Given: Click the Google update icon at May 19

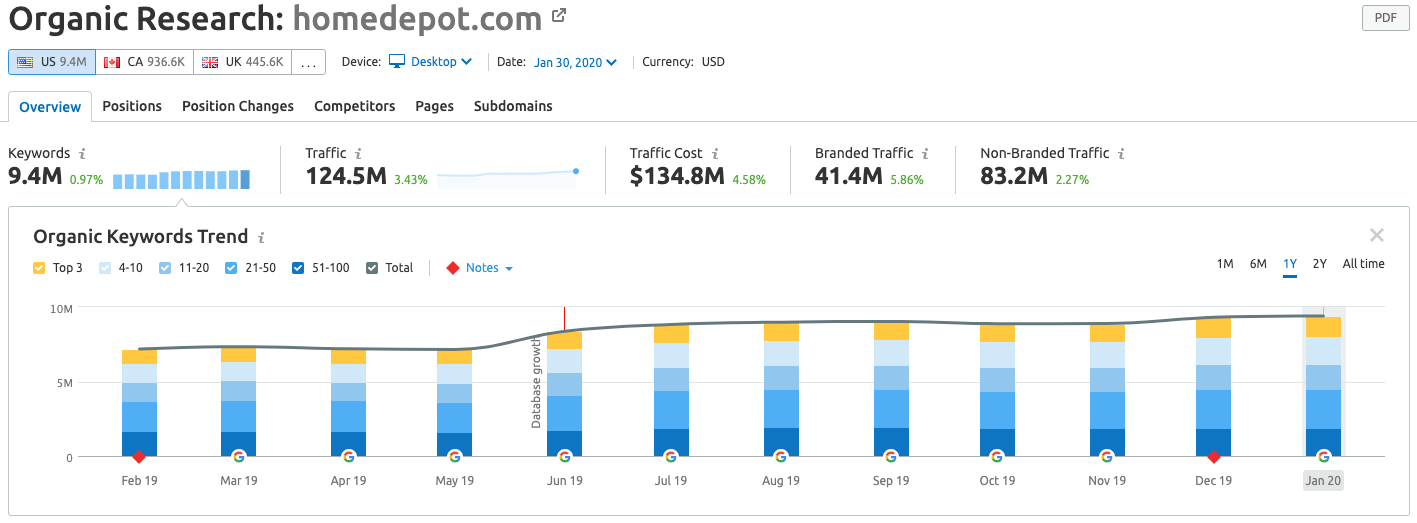Looking at the screenshot, I should (454, 456).
